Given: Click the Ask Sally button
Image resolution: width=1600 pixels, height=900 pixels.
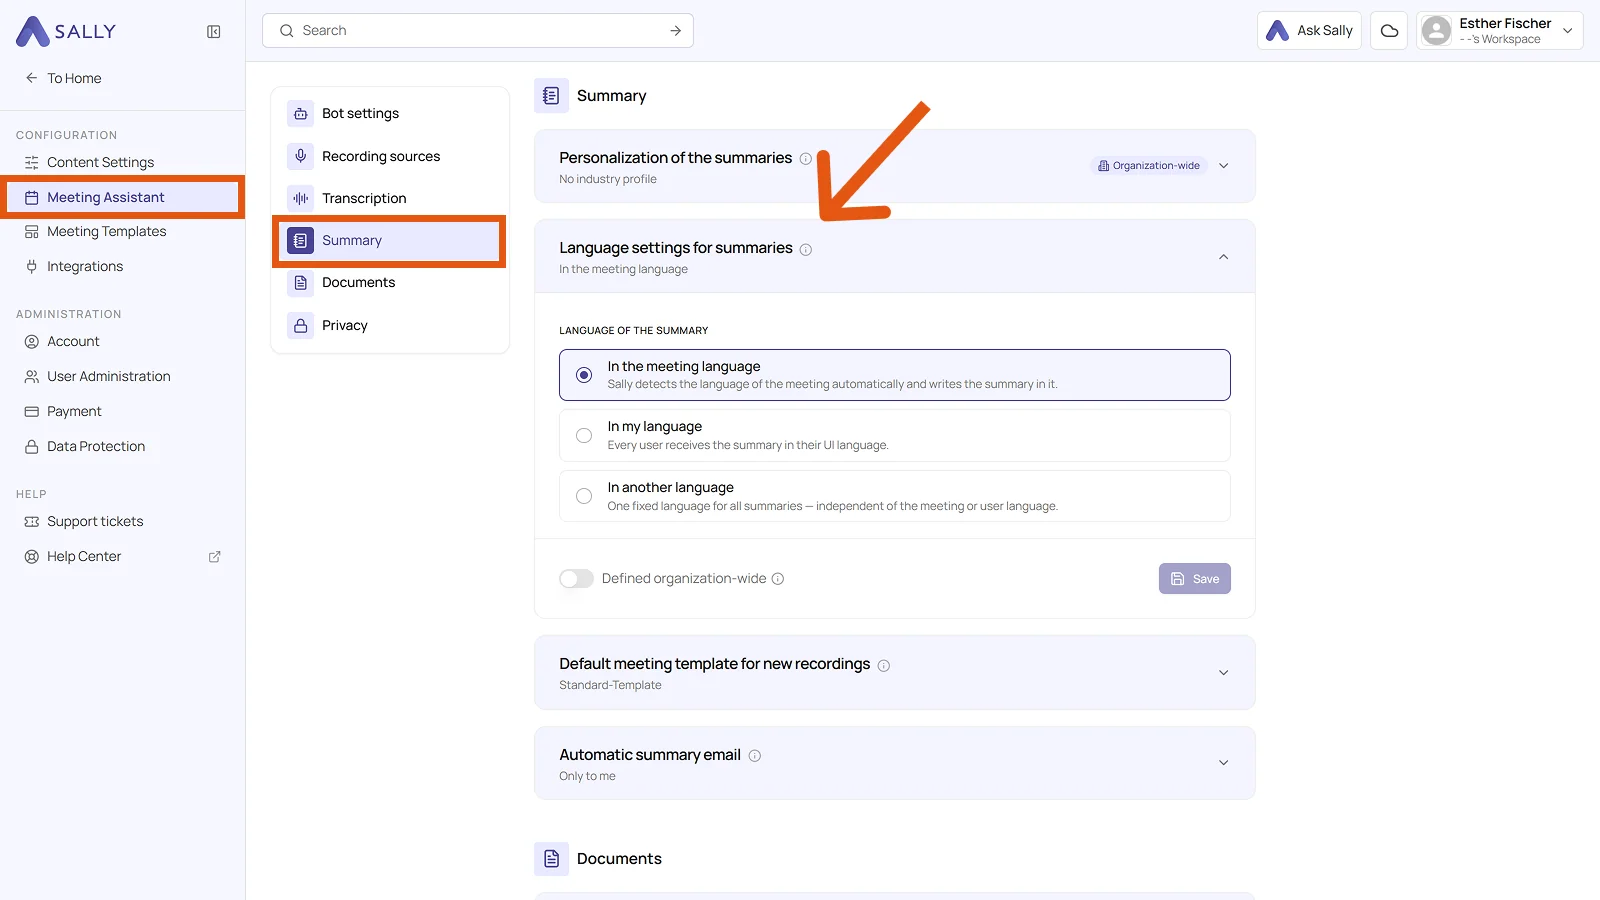Looking at the screenshot, I should click(x=1309, y=31).
